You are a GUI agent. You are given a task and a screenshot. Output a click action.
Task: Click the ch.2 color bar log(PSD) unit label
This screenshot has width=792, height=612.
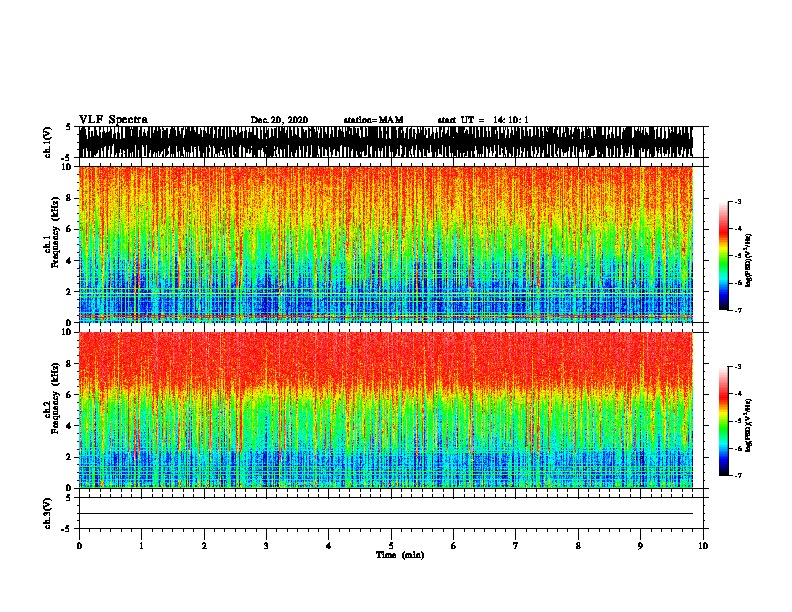tap(749, 426)
